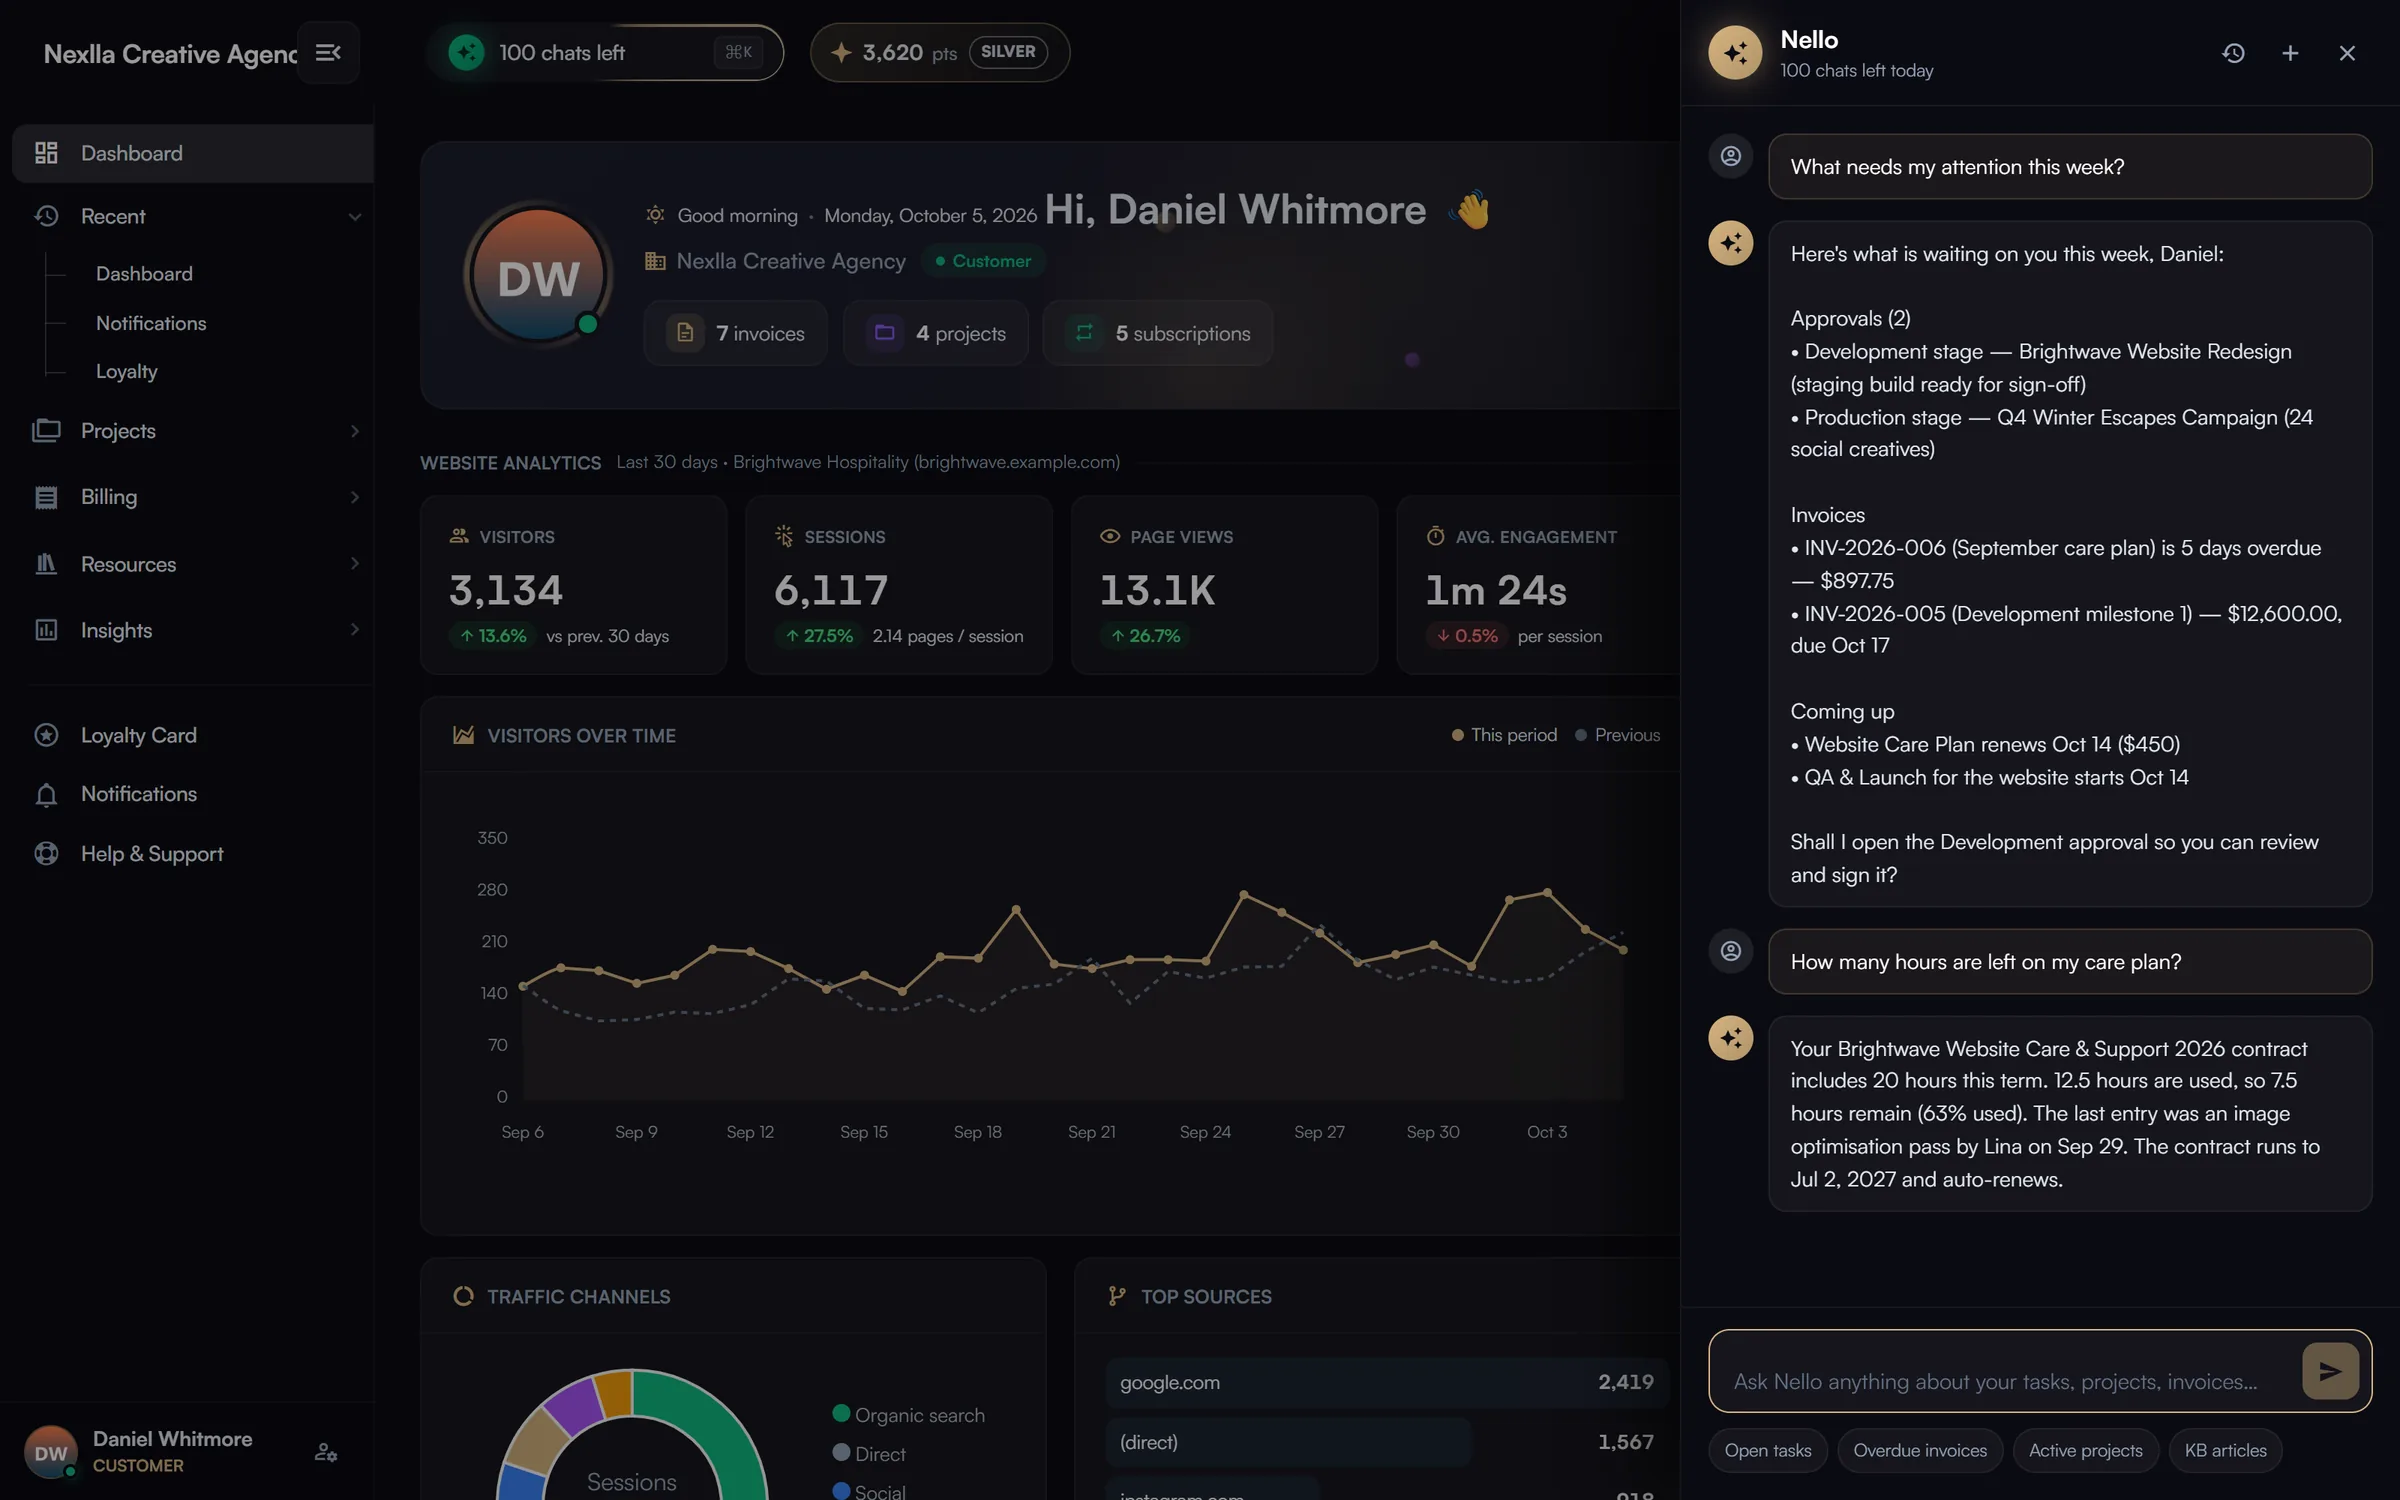Image resolution: width=2400 pixels, height=1500 pixels.
Task: Click the Nello sparkle avatar in header
Action: 1735,53
